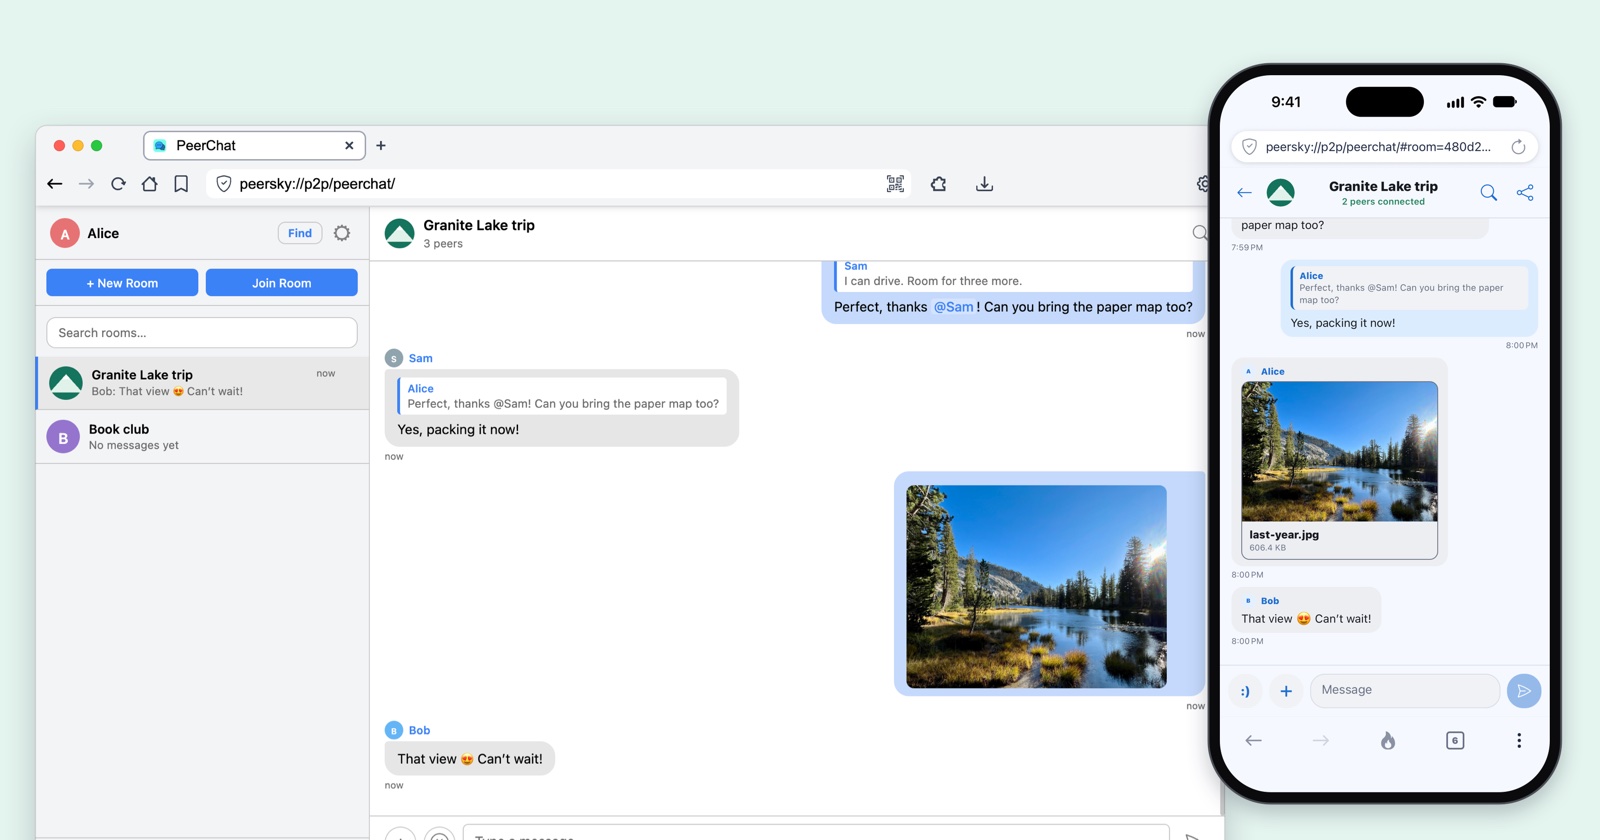This screenshot has width=1600, height=840.
Task: Open the QR code icon in address bar
Action: coord(895,184)
